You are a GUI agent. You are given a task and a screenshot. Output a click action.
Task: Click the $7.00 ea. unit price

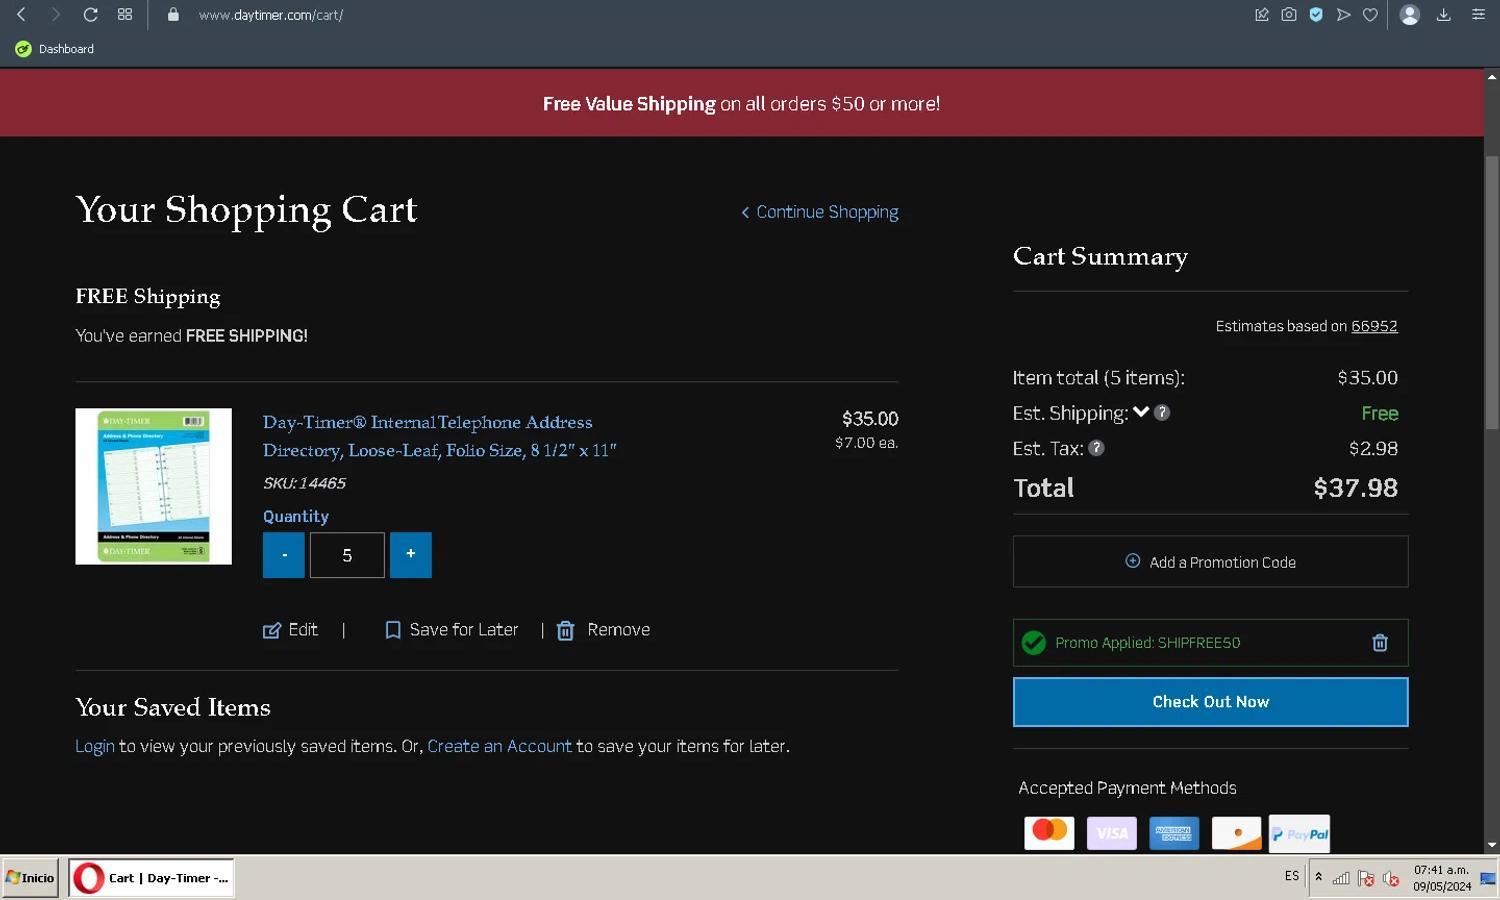point(866,443)
